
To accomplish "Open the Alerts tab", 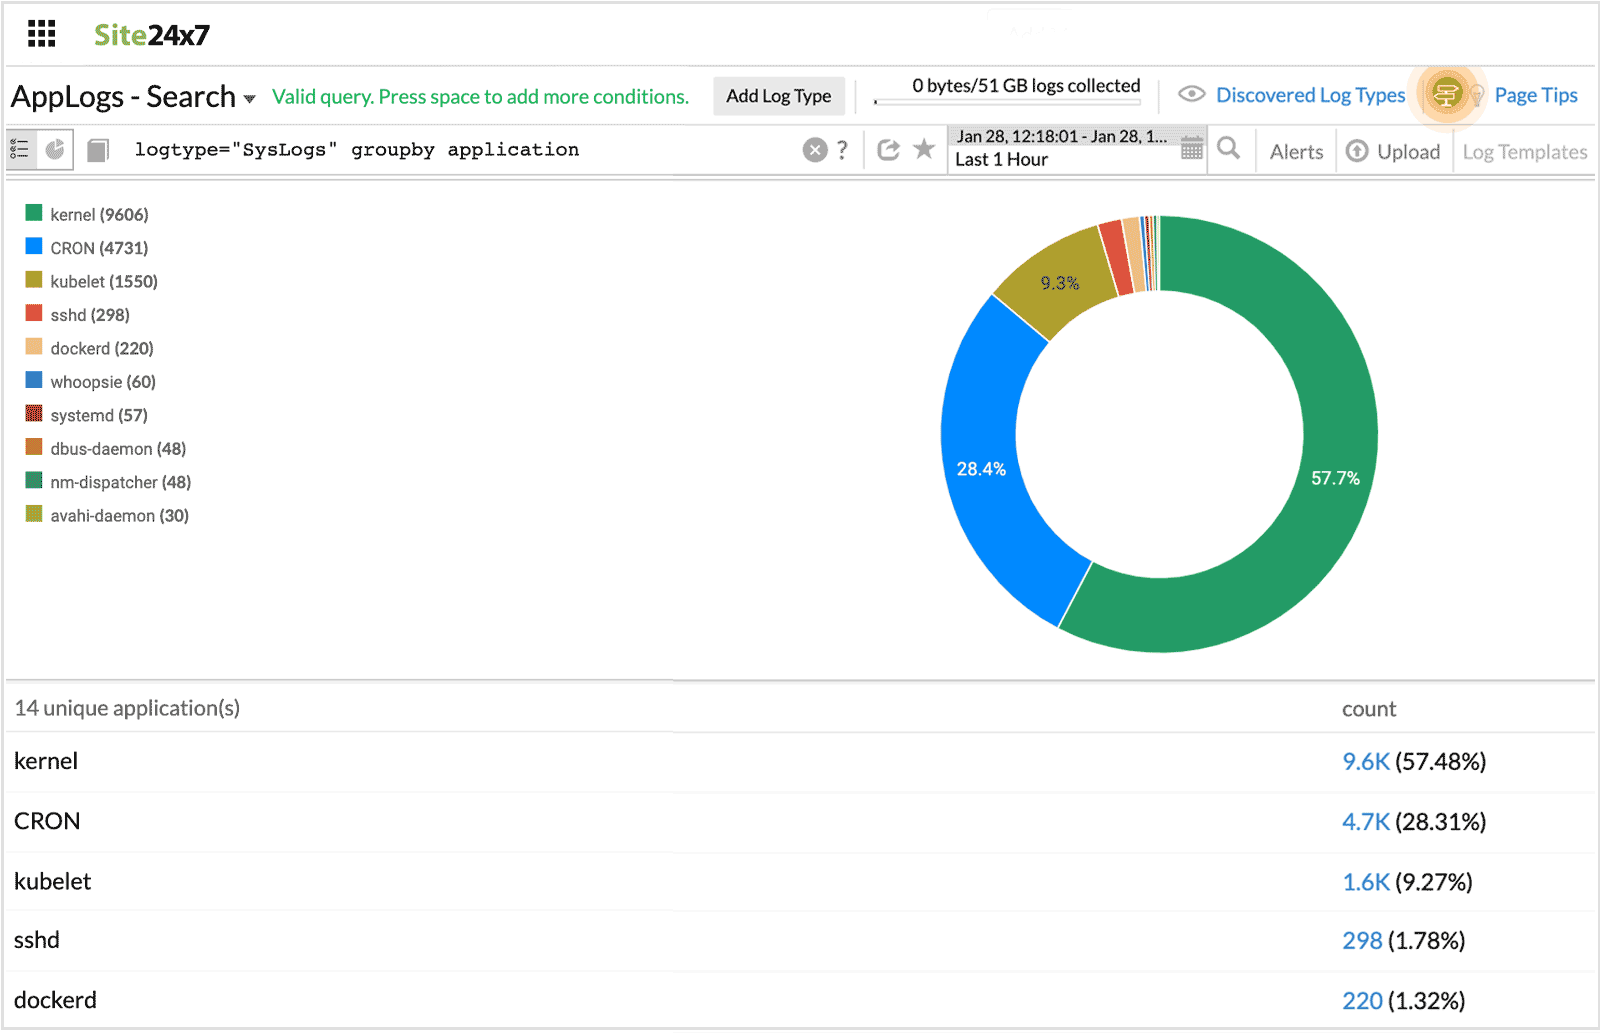I will pyautogui.click(x=1296, y=152).
